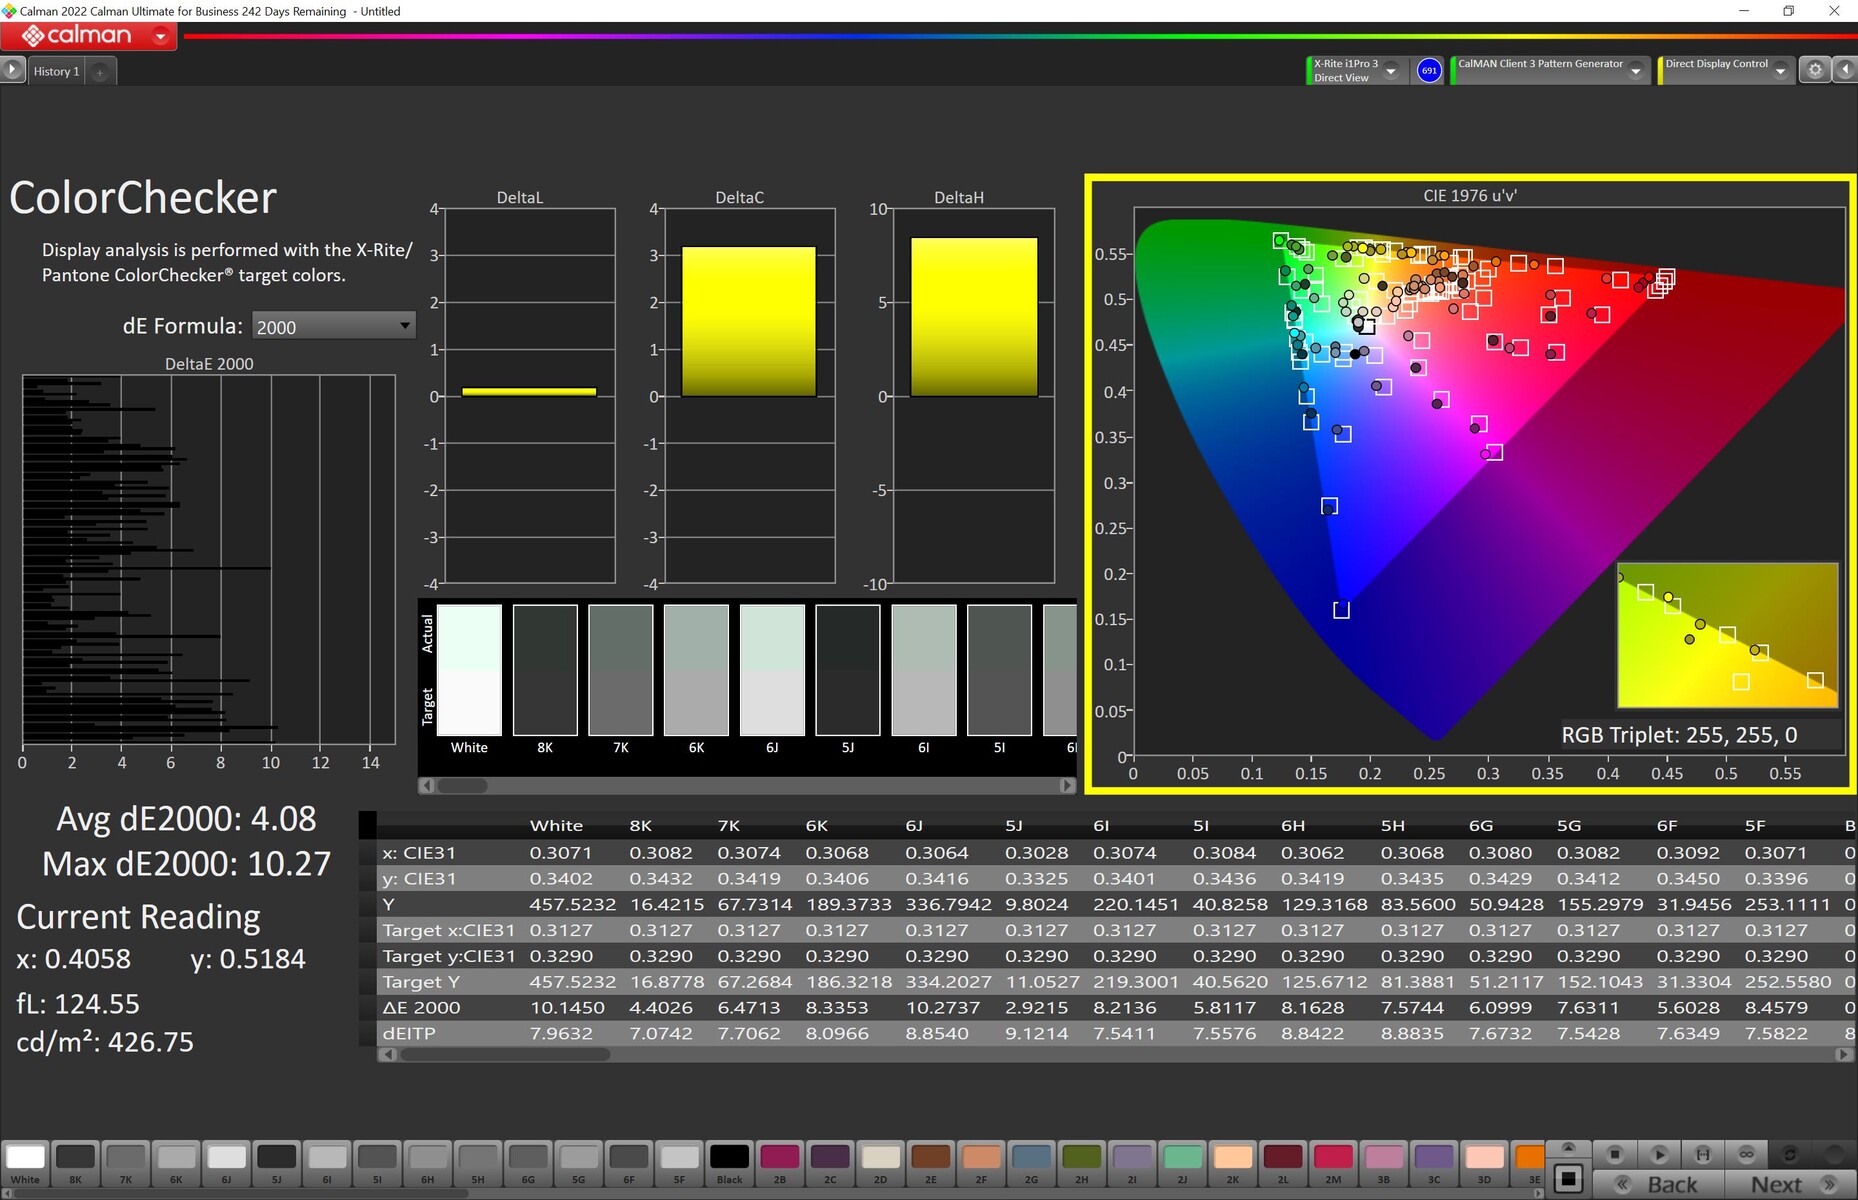Click the blue 691 meter status circle
The image size is (1858, 1200).
(x=1429, y=70)
